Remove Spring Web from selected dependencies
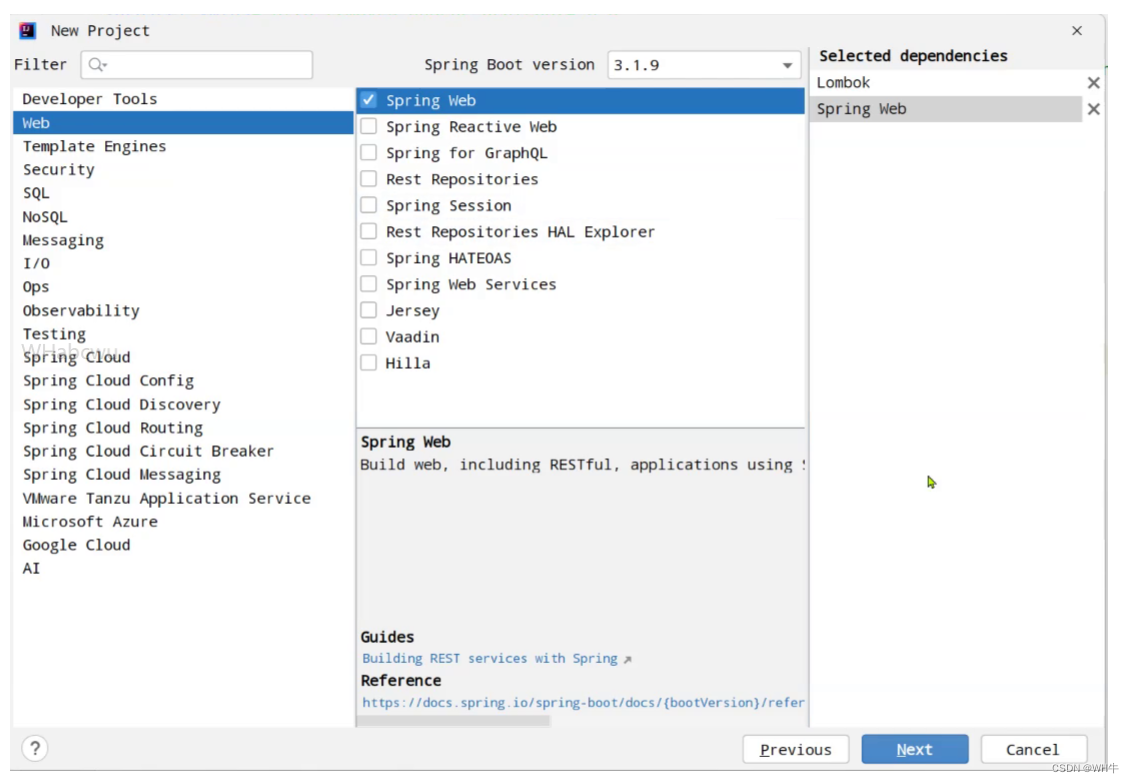This screenshot has width=1134, height=783. click(x=1094, y=109)
